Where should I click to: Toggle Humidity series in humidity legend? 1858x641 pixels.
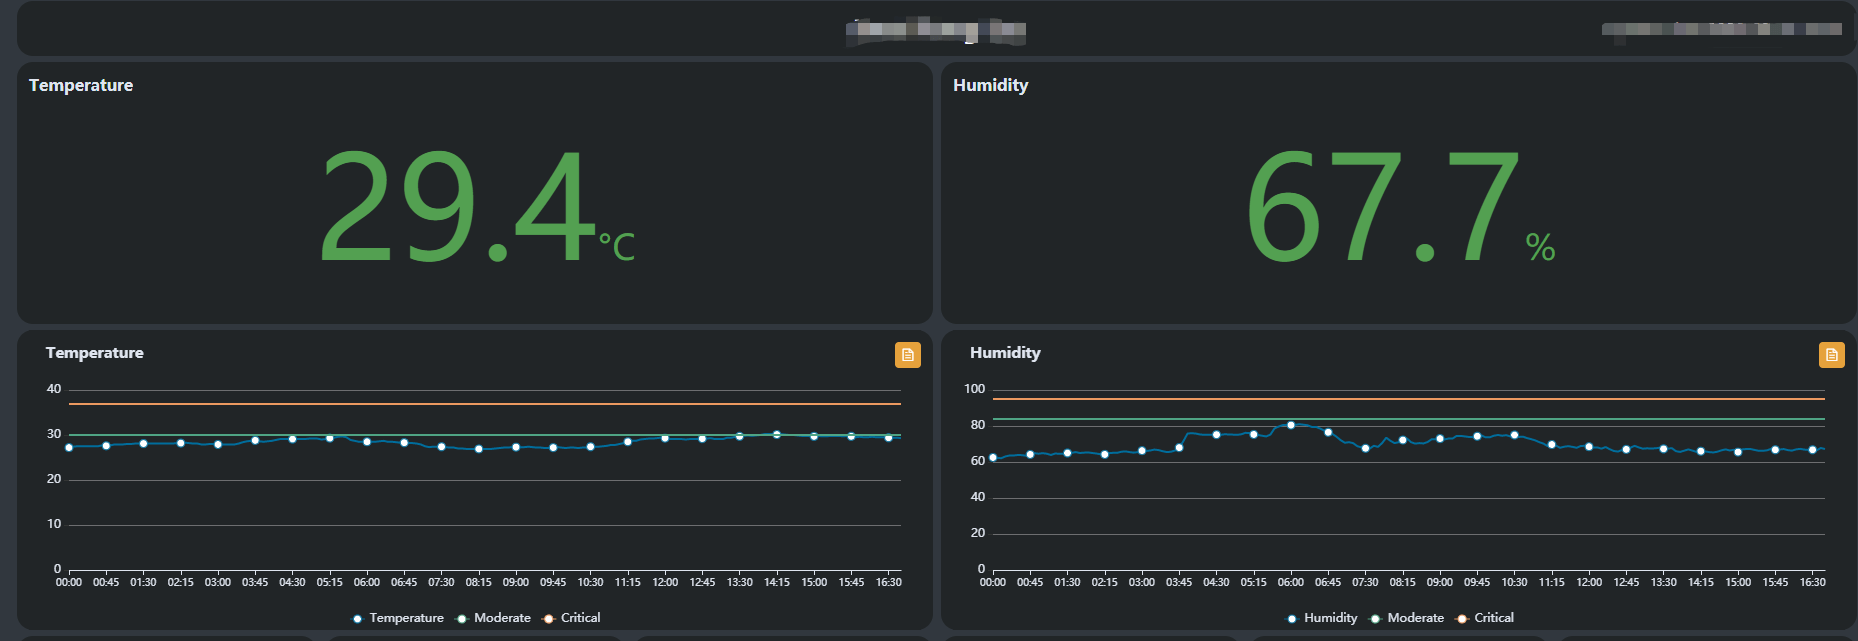point(1322,618)
